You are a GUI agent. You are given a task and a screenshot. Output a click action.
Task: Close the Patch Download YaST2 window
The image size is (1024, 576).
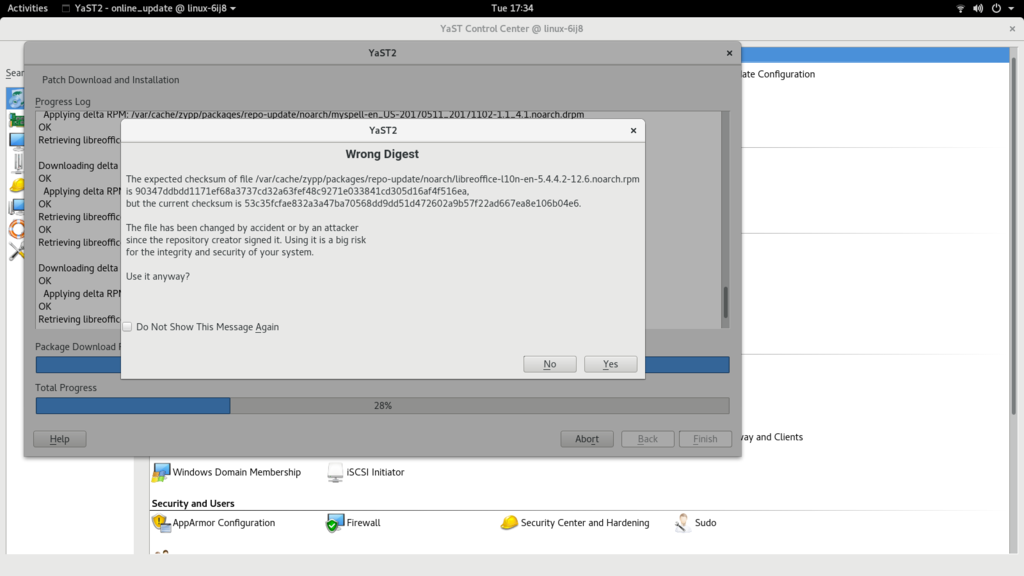coord(729,53)
